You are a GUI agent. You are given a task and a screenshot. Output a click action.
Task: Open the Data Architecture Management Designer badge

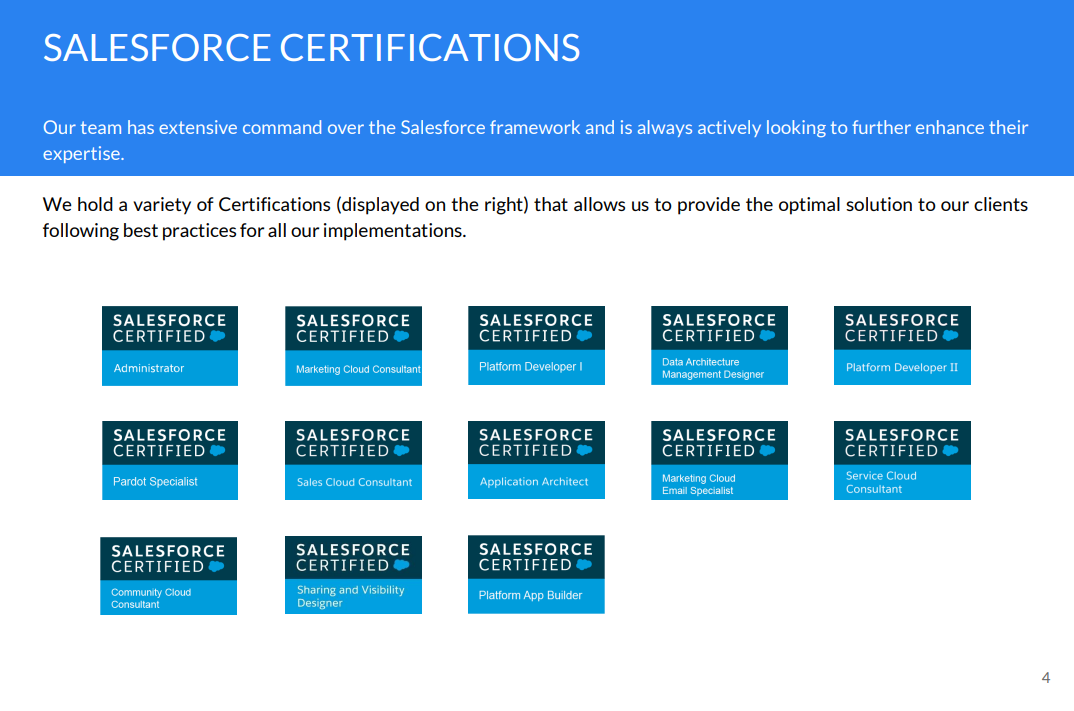point(719,345)
